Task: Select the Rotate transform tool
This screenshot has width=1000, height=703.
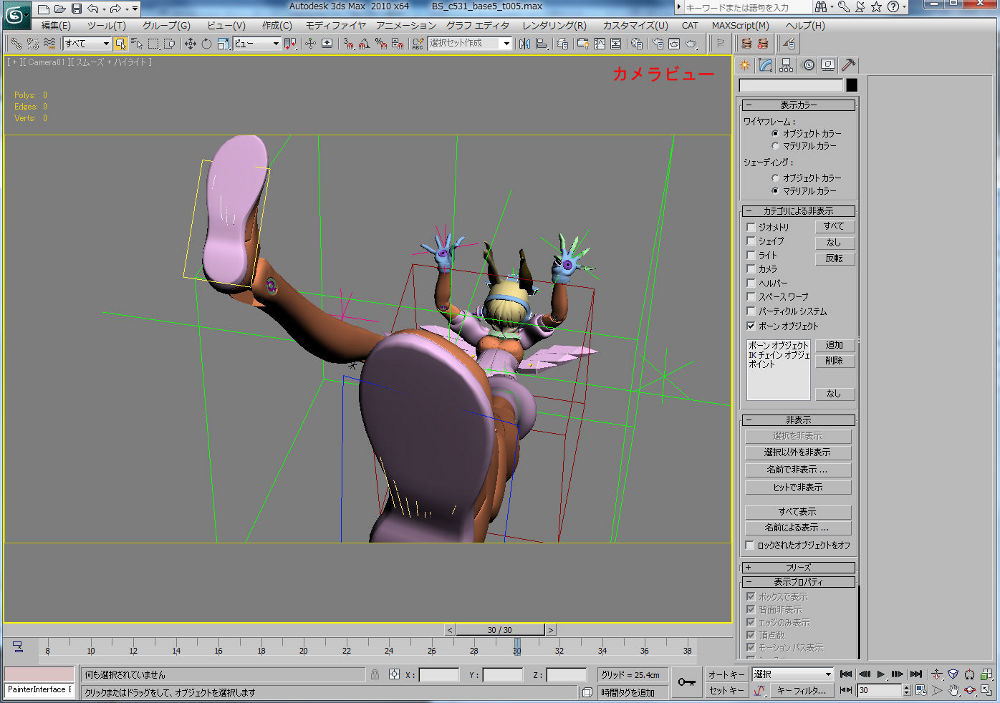Action: click(x=206, y=44)
